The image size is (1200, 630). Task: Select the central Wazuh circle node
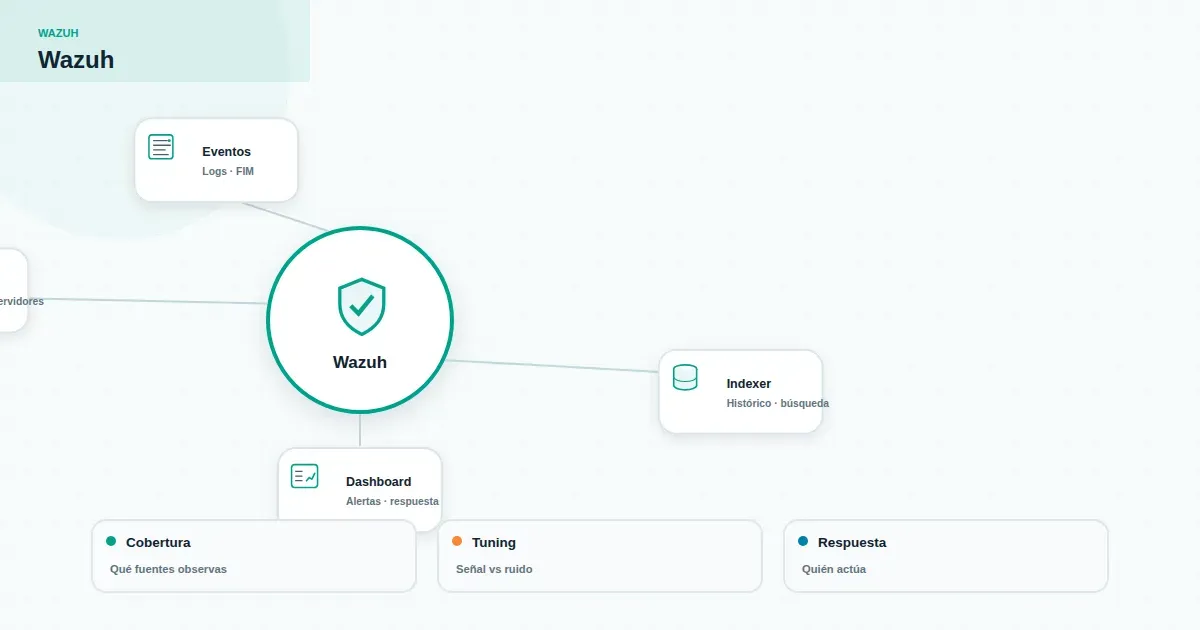point(360,320)
